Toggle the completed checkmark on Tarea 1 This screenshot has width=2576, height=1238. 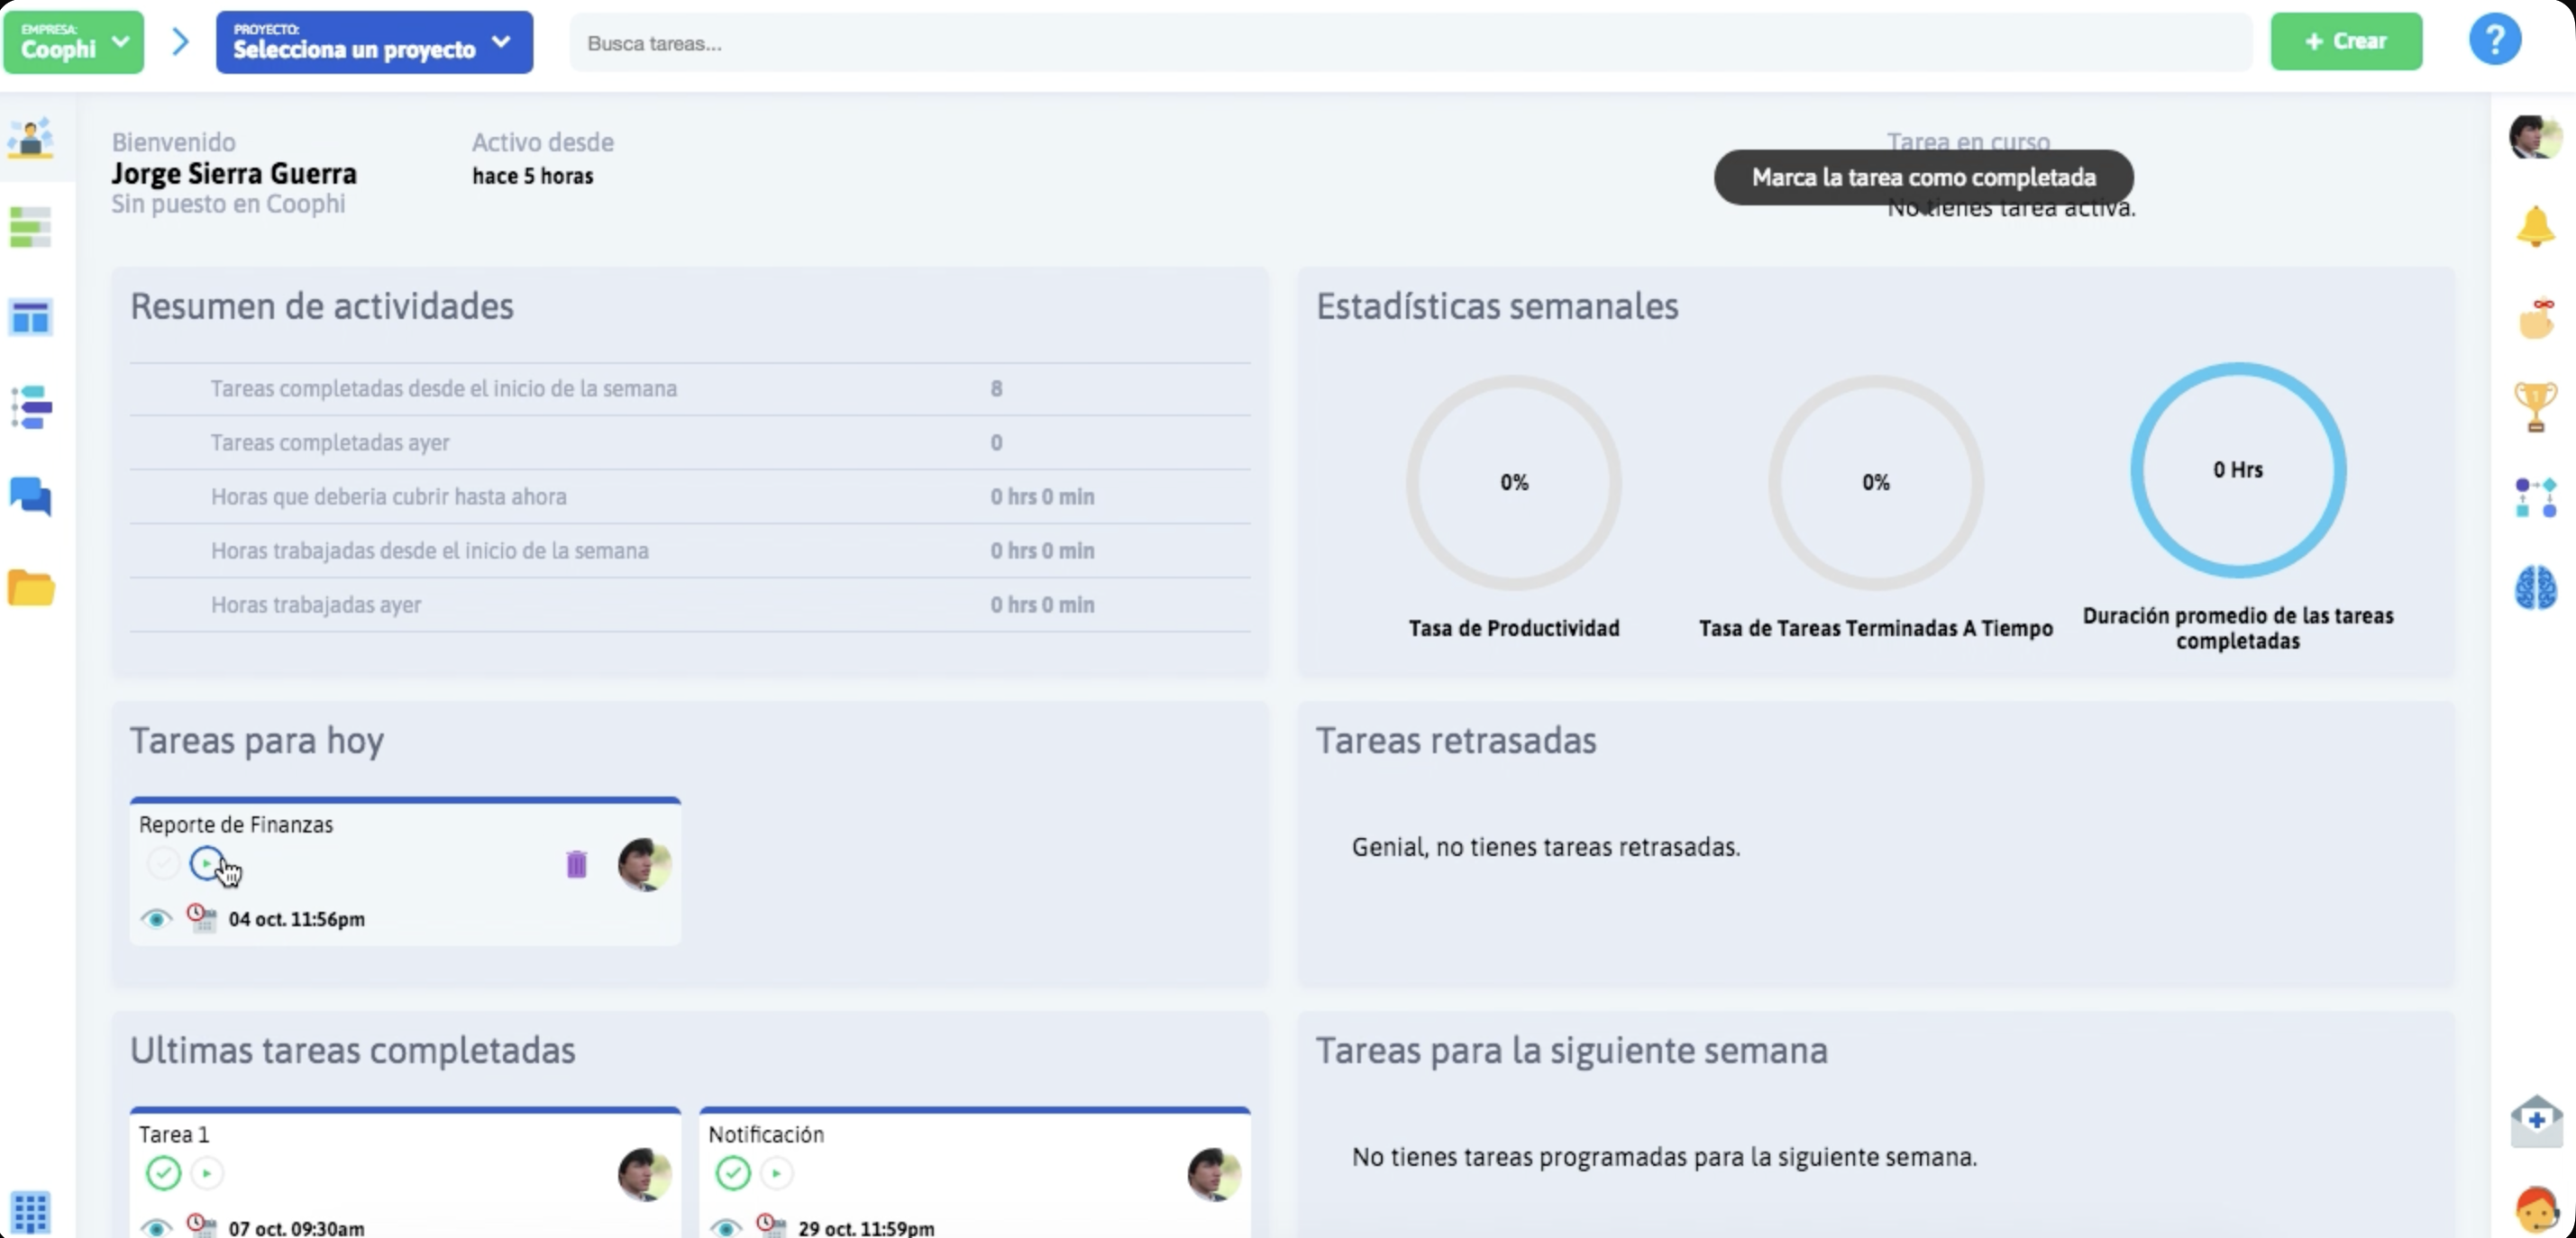(163, 1174)
